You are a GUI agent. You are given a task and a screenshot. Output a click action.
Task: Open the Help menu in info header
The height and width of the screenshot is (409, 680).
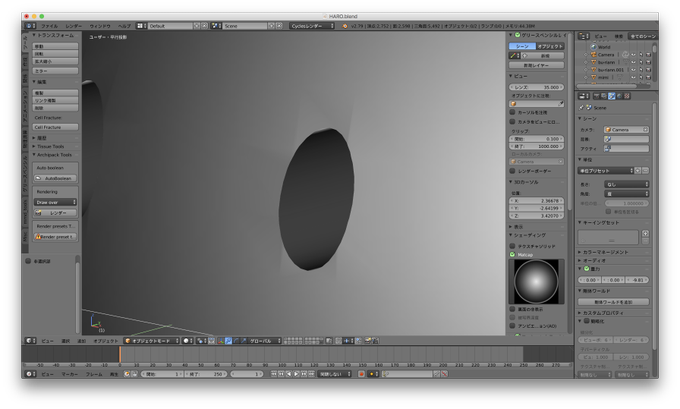124,26
